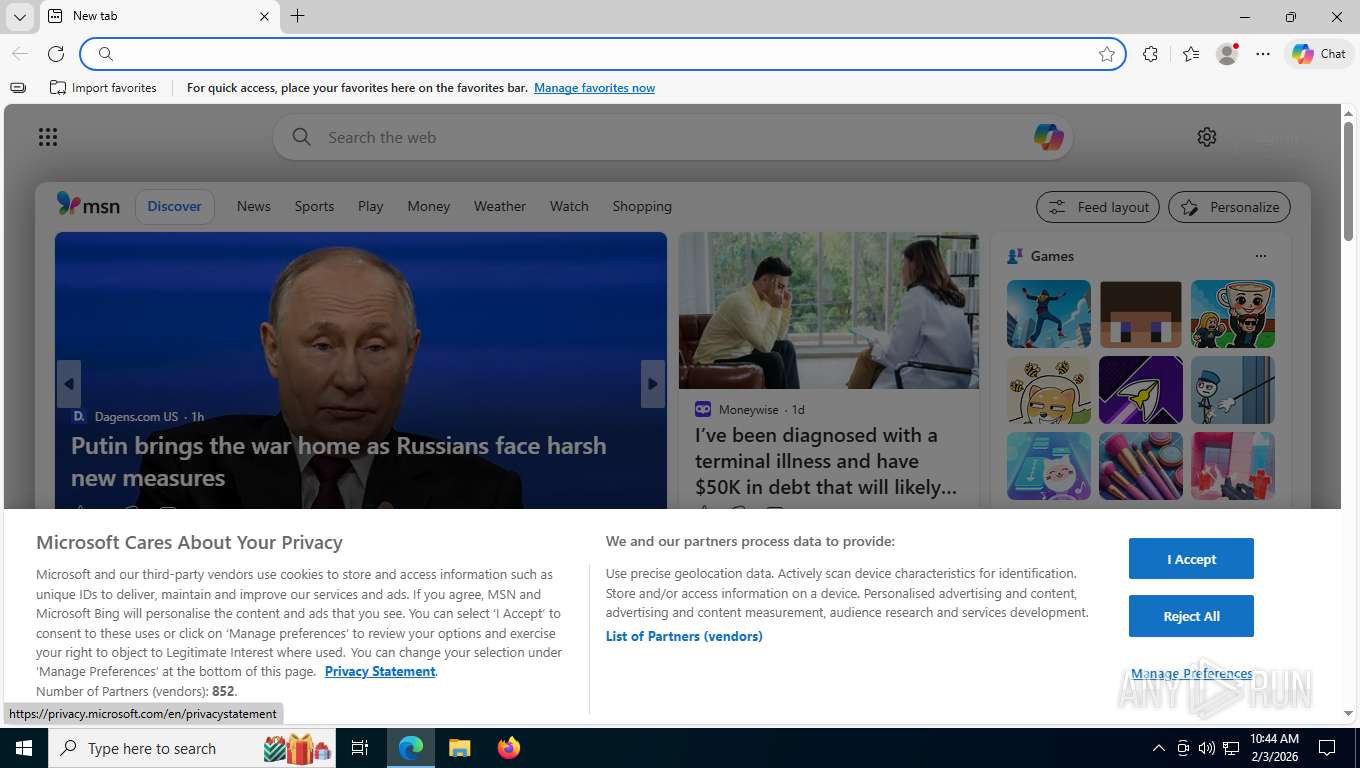Click the msn logo
This screenshot has height=768, width=1360.
coord(88,205)
